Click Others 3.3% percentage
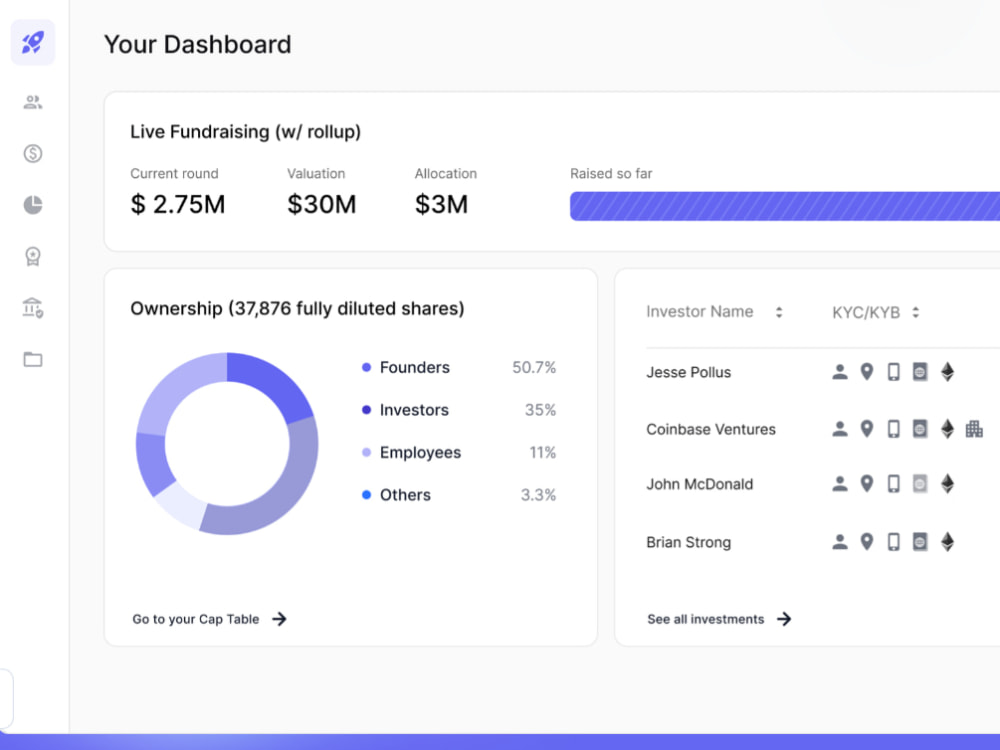This screenshot has width=1000, height=750. click(538, 495)
